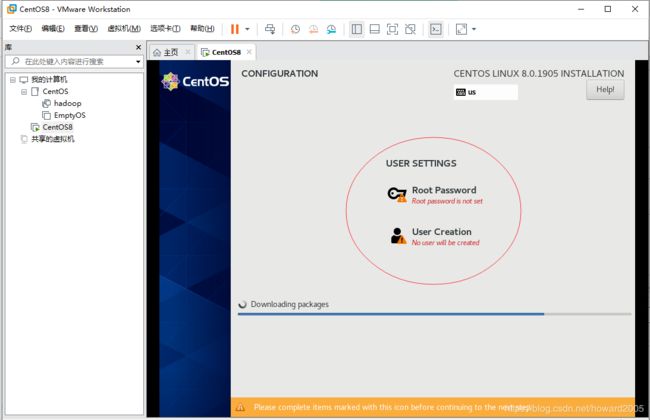
Task: Open the 帮助(H) menu
Action: (202, 29)
